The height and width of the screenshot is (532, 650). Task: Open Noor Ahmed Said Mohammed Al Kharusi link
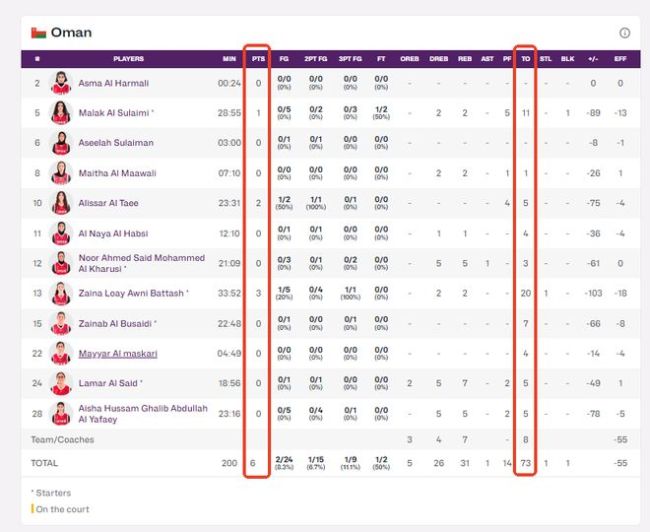[141, 263]
